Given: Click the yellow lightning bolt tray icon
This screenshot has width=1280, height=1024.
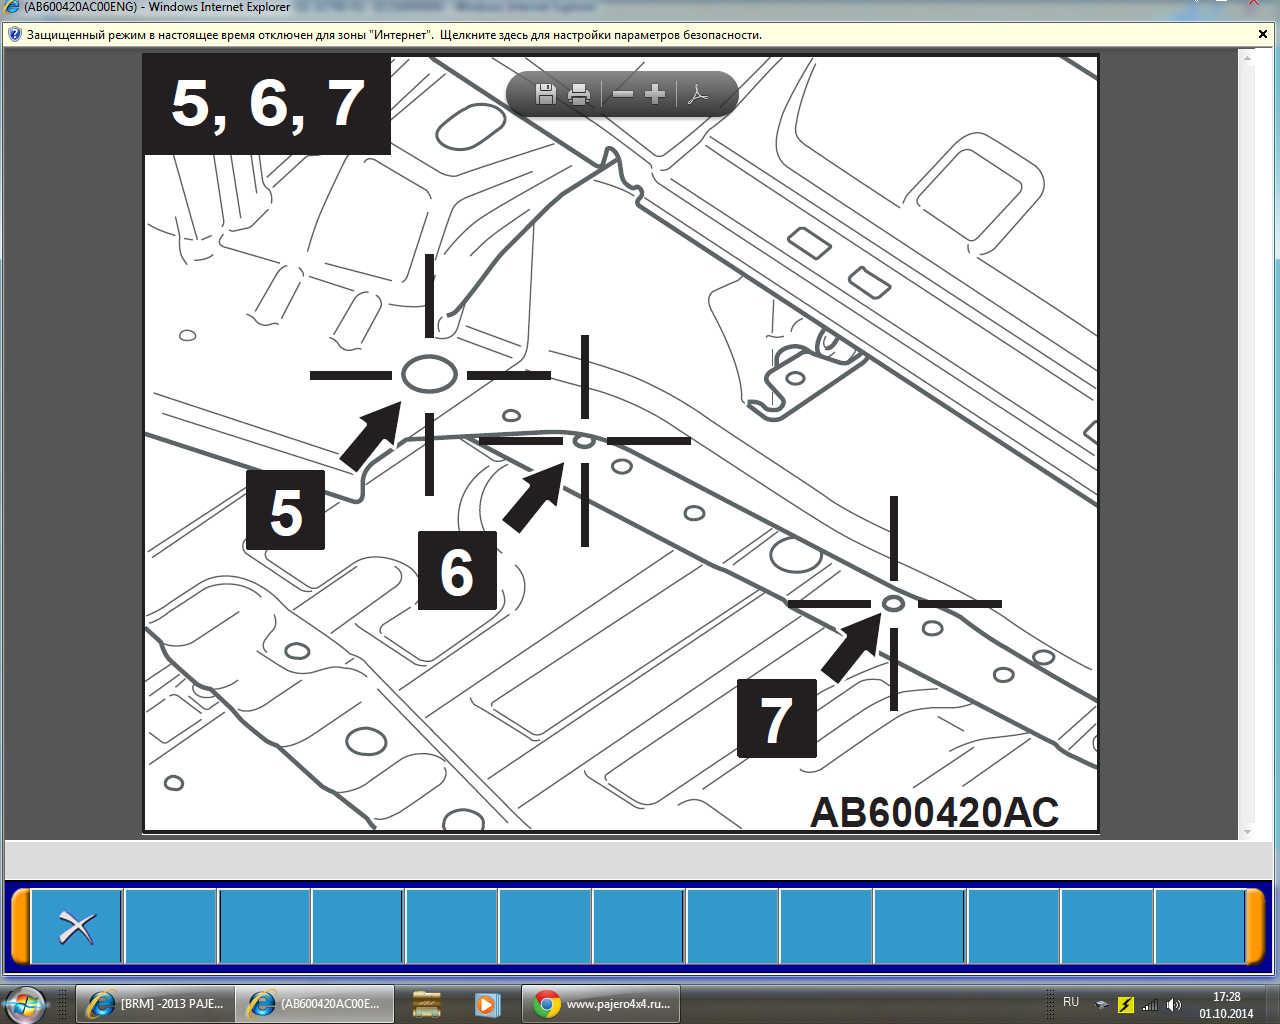Looking at the screenshot, I should pos(1126,1005).
